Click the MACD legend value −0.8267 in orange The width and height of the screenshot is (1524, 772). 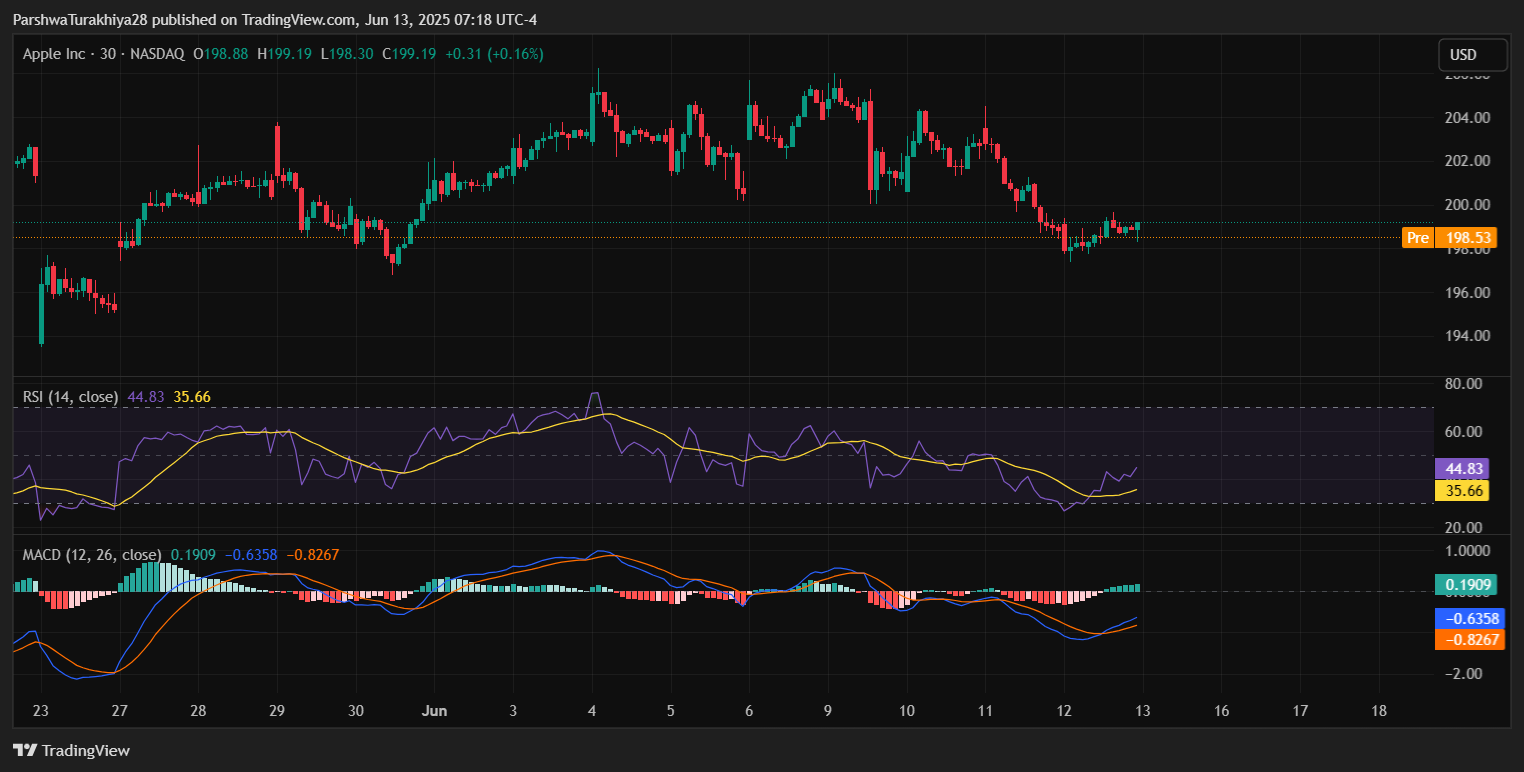point(312,554)
